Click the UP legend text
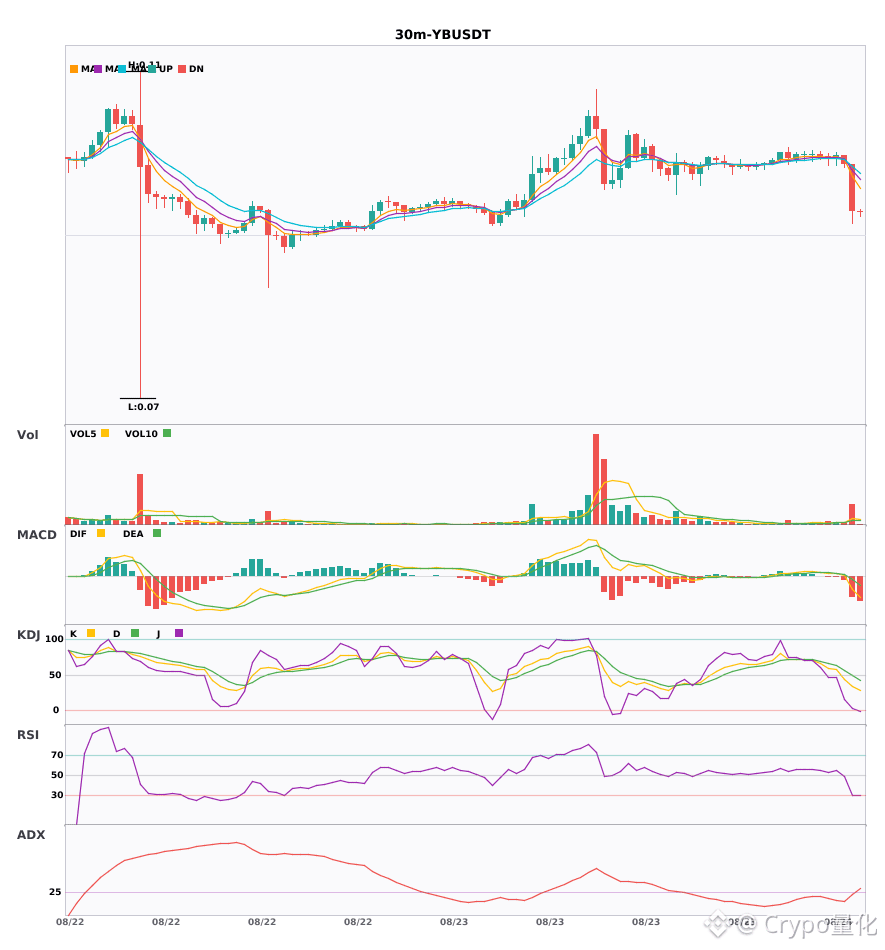This screenshot has width=885, height=950. point(165,69)
